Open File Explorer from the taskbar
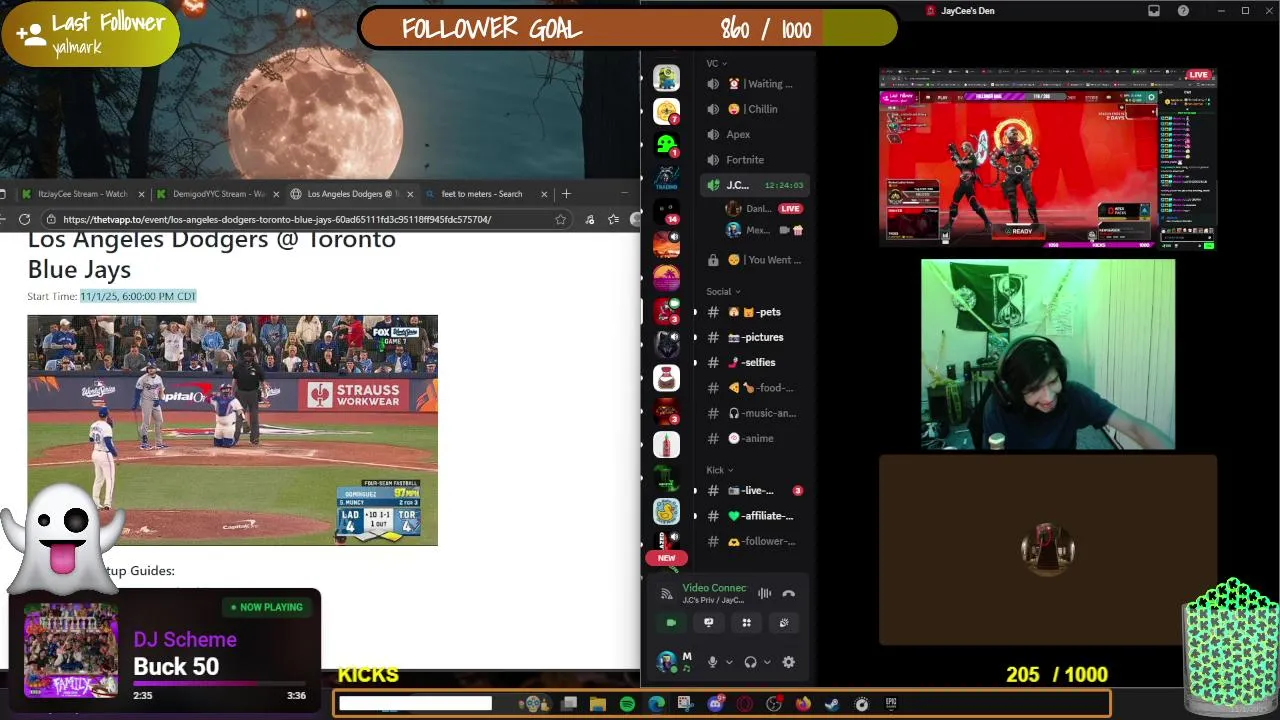Screen dimensions: 1280x720 tap(597, 704)
